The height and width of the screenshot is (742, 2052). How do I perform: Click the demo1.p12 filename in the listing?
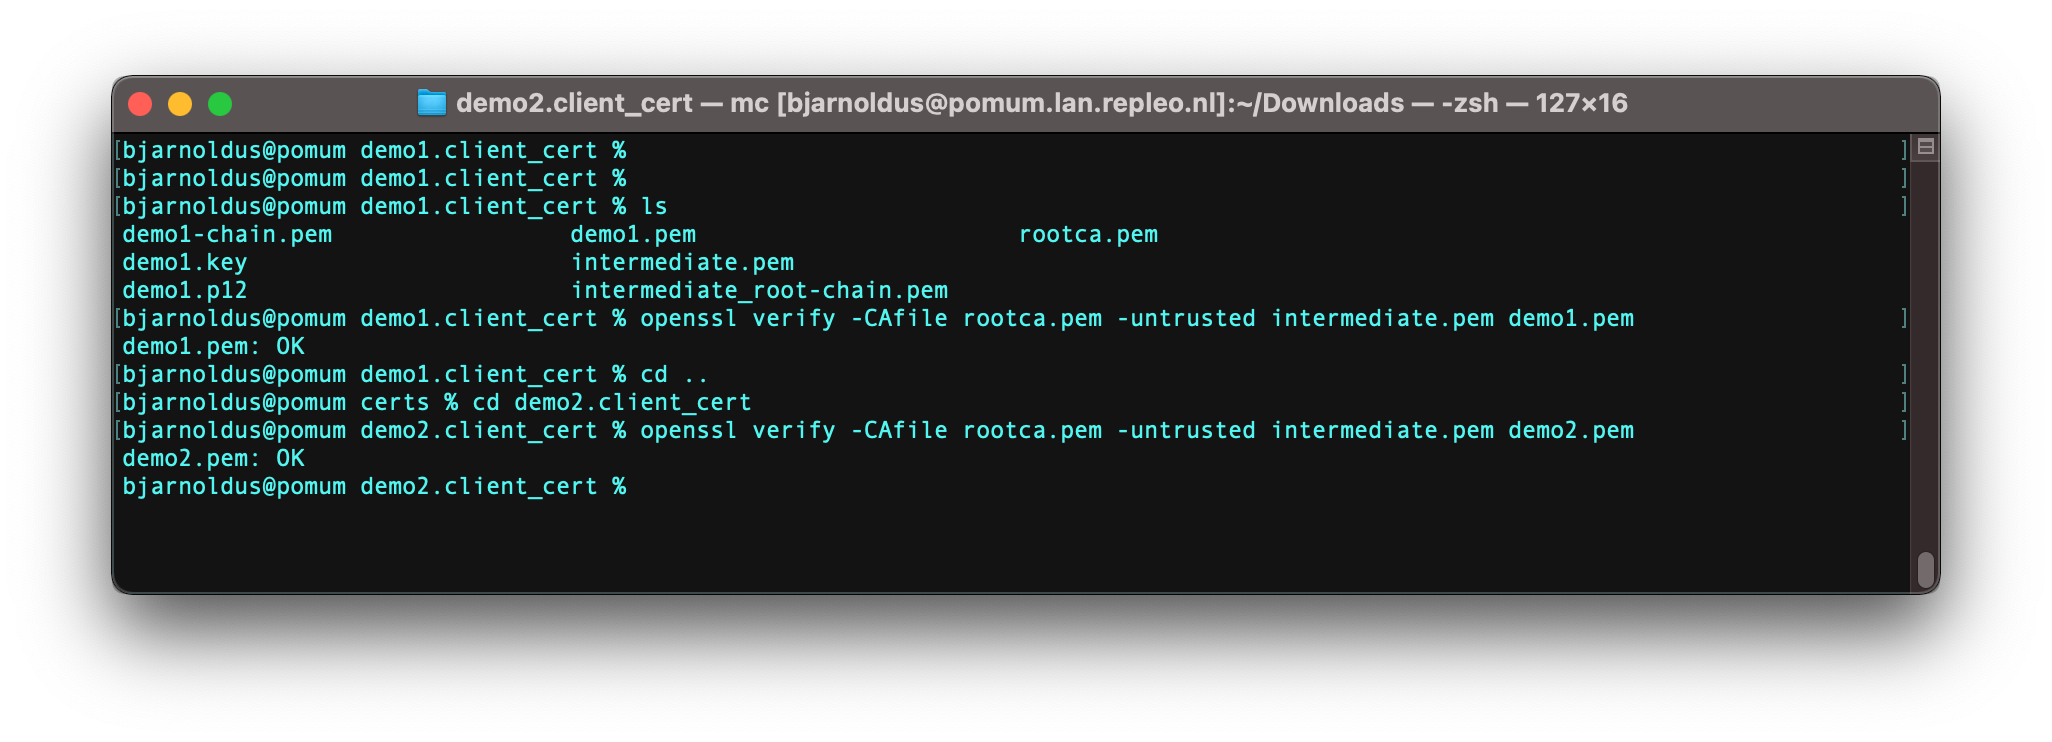click(x=184, y=291)
